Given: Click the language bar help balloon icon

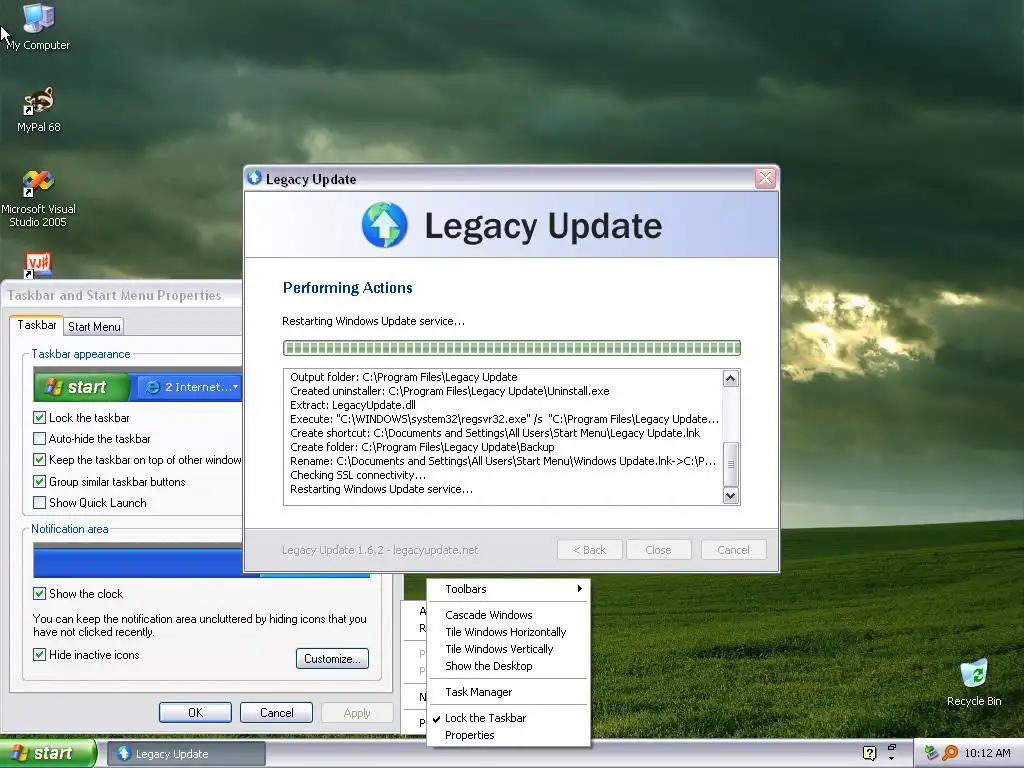Looking at the screenshot, I should coord(869,753).
